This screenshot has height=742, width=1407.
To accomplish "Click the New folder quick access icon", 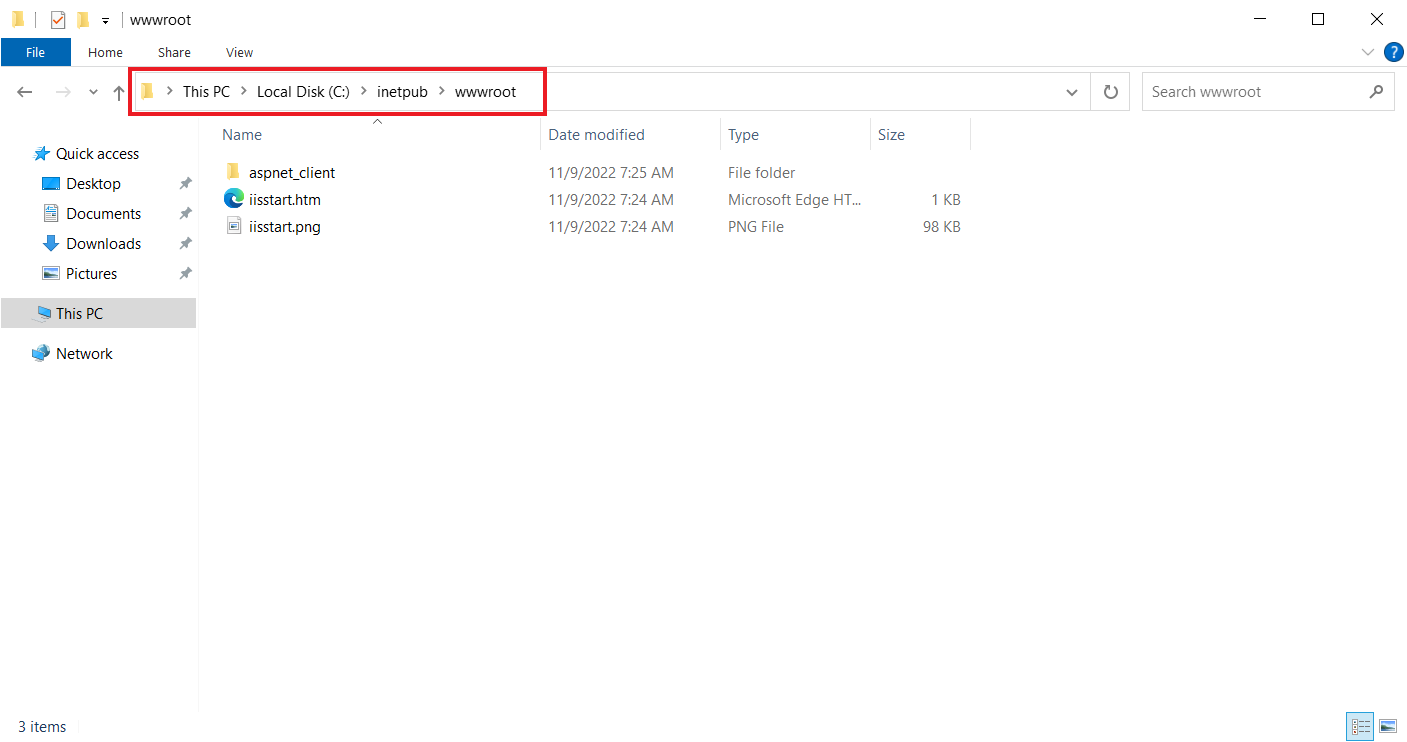I will point(83,19).
